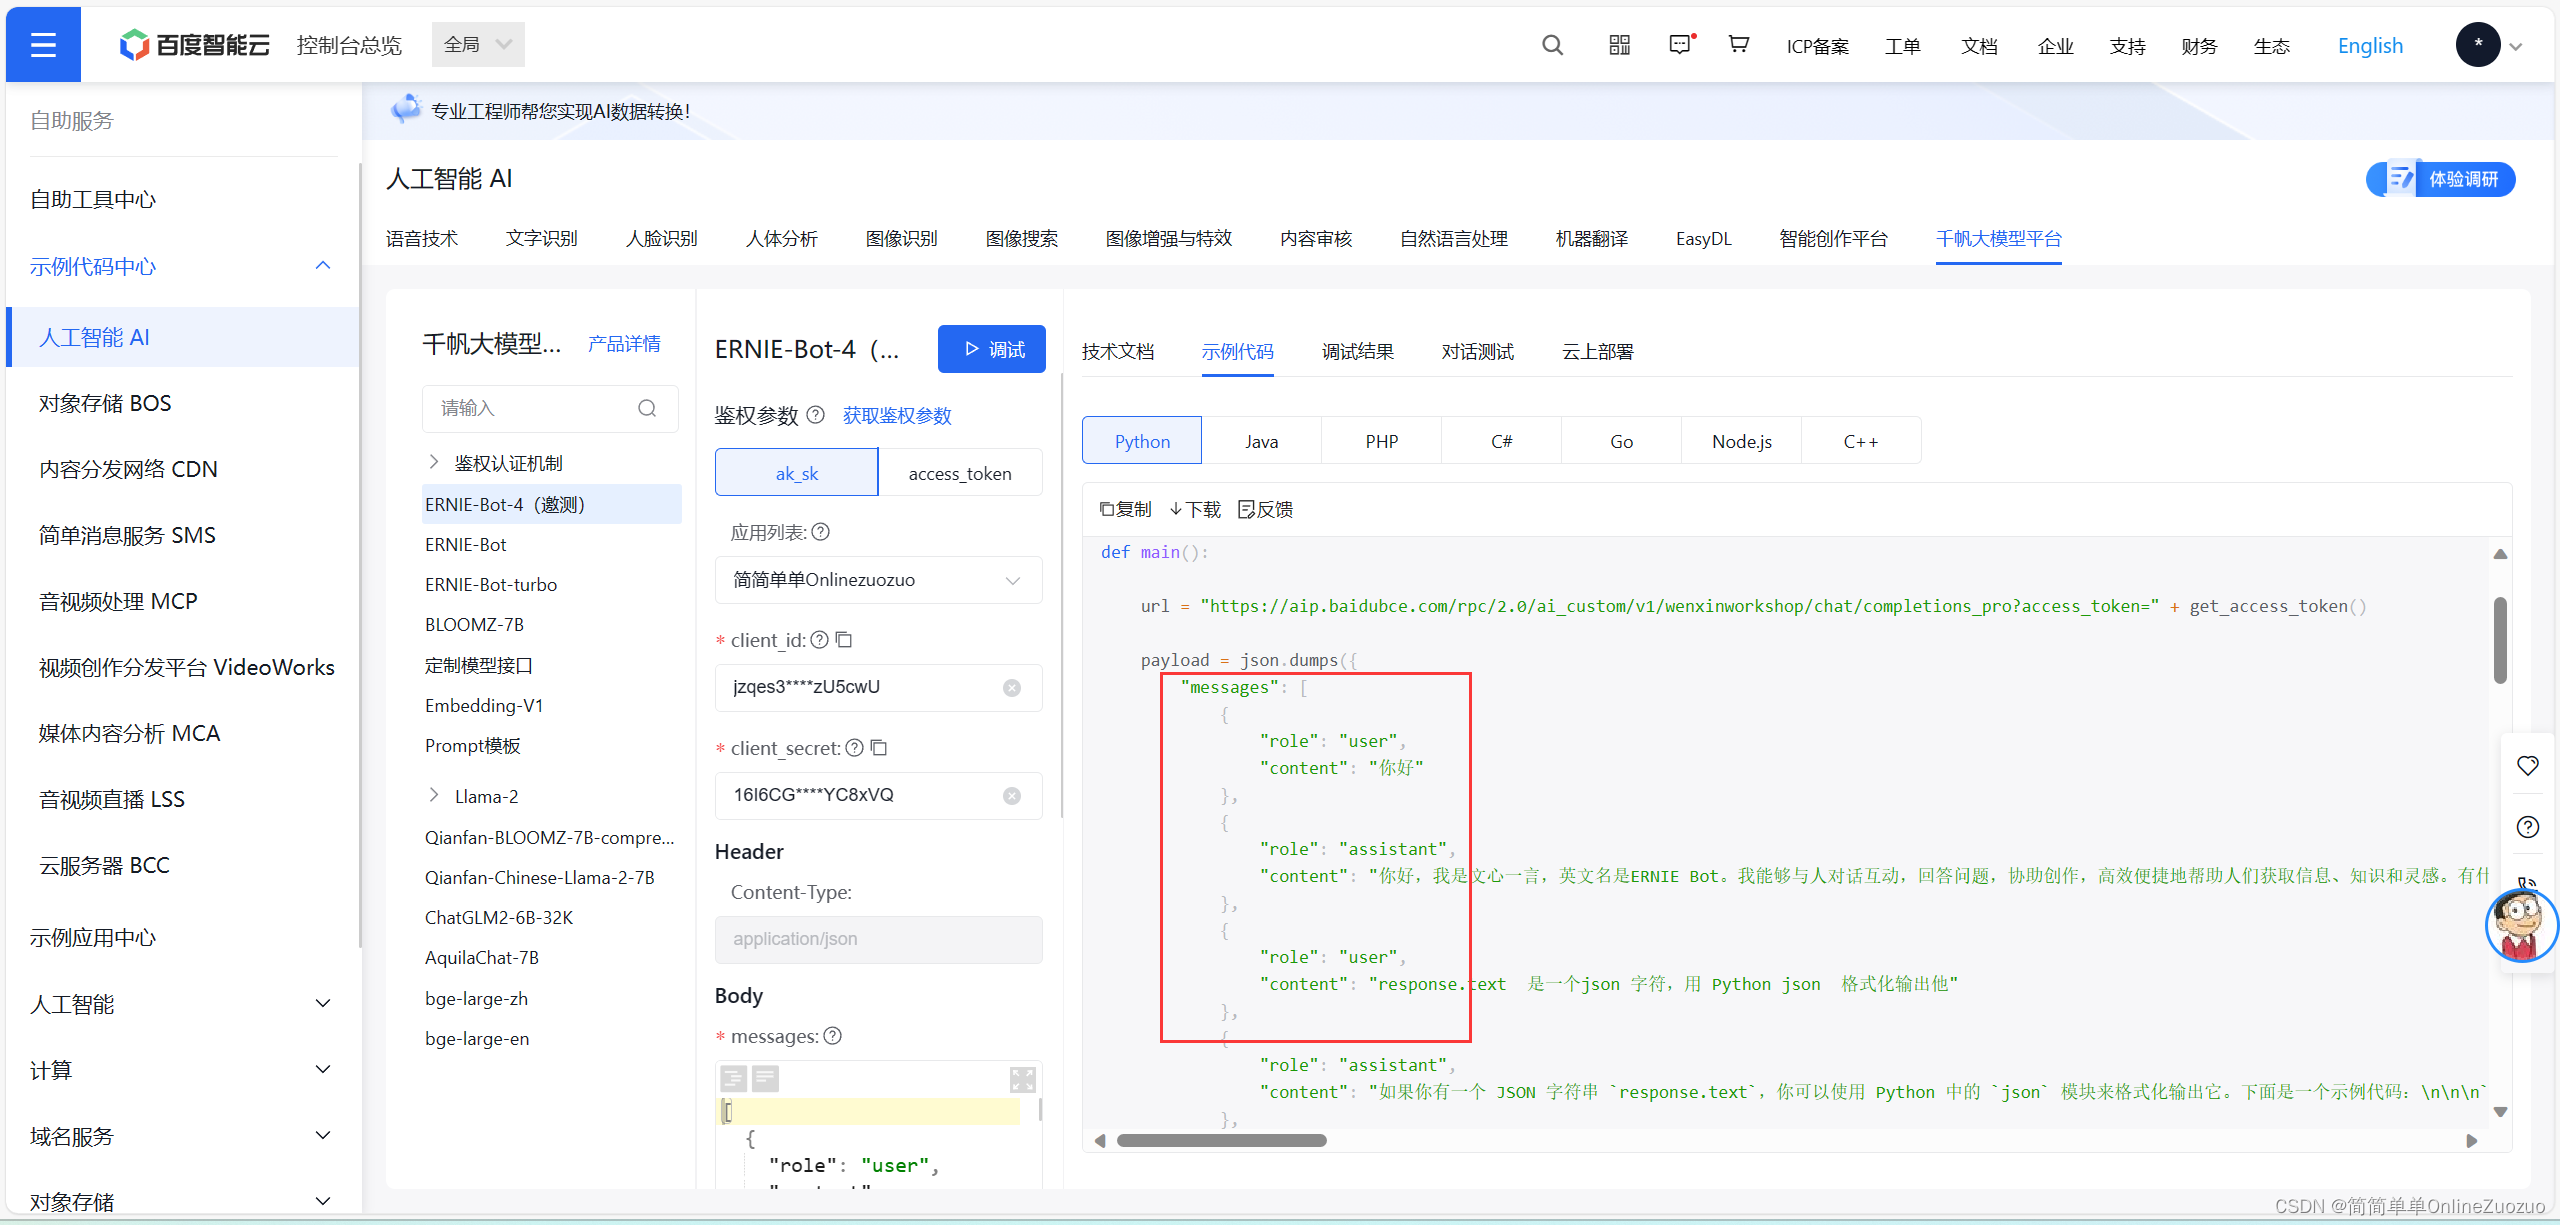Switch site language to English
Screen dimensions: 2560x1225
click(2370, 46)
